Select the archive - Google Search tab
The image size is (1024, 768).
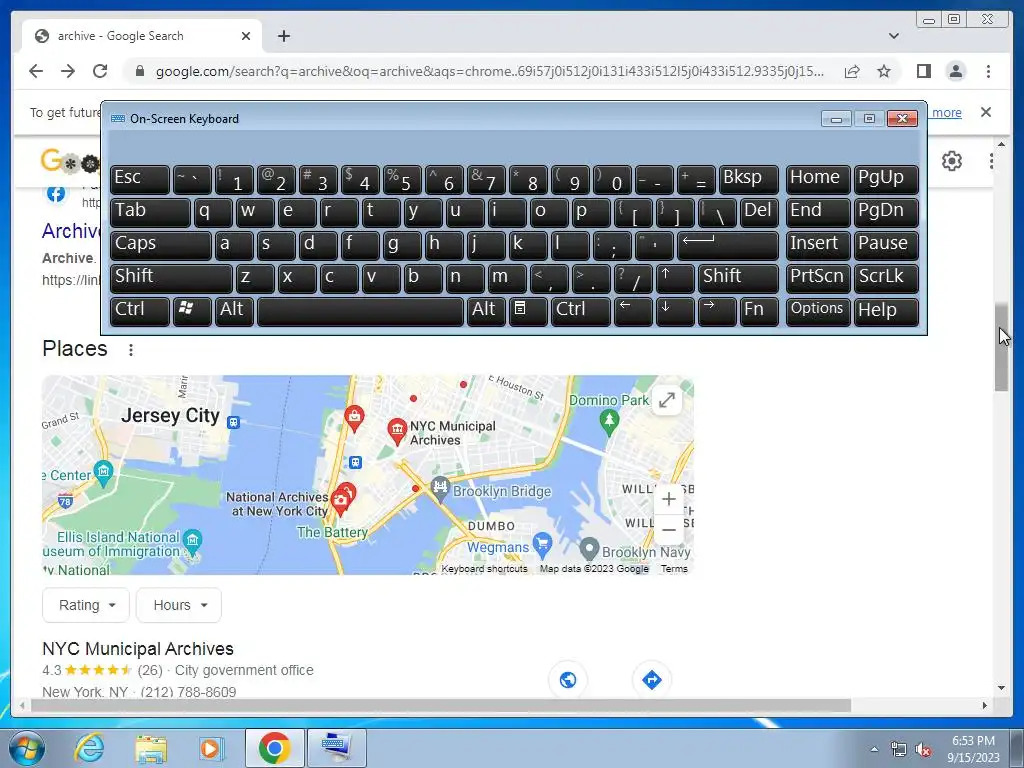tap(140, 36)
